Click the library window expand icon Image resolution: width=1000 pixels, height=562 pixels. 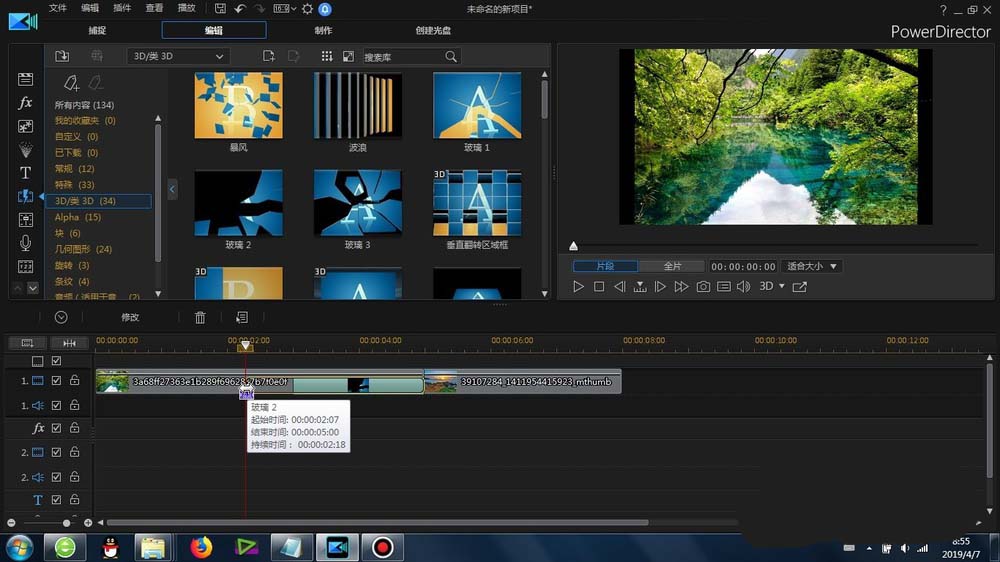[348, 56]
